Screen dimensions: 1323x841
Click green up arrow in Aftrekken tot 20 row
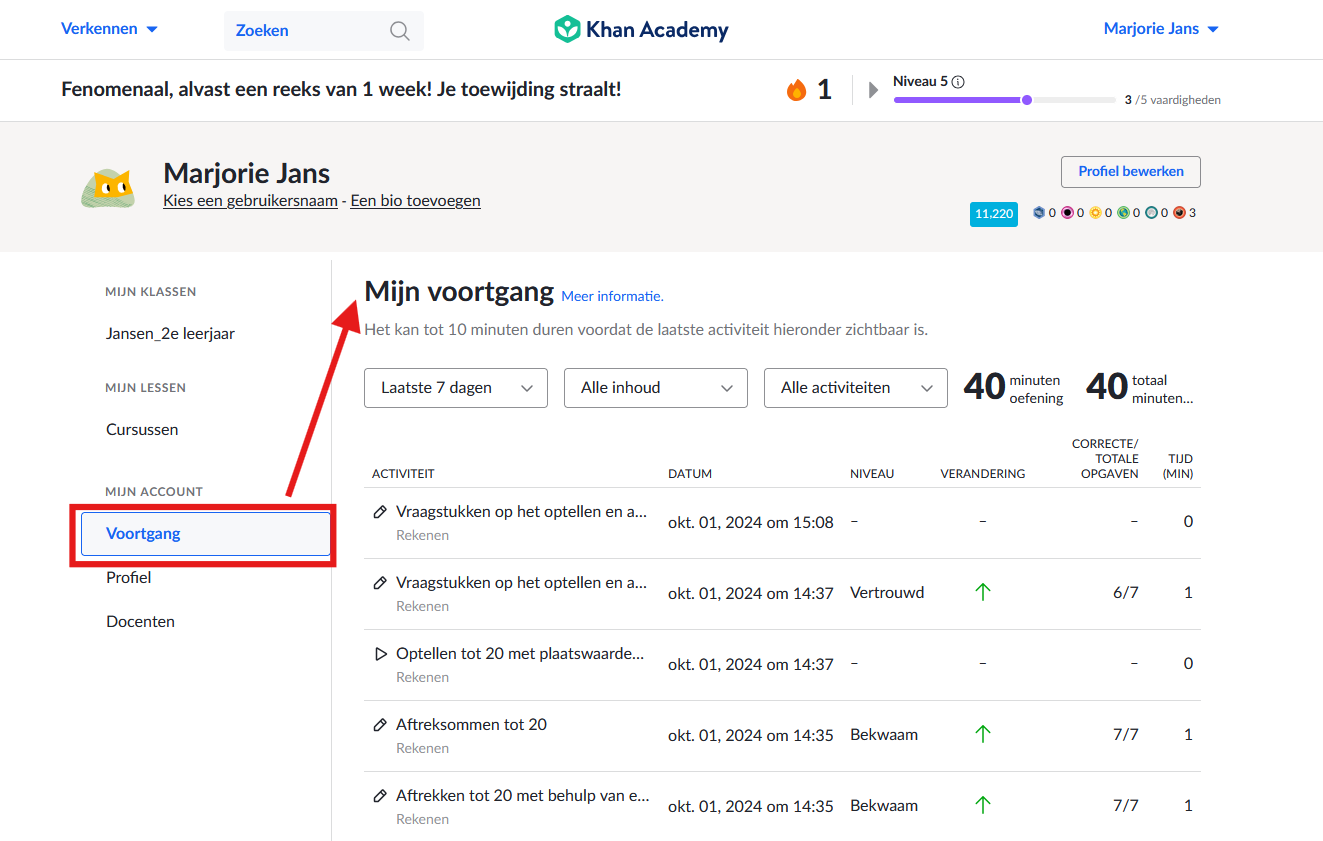[x=983, y=805]
